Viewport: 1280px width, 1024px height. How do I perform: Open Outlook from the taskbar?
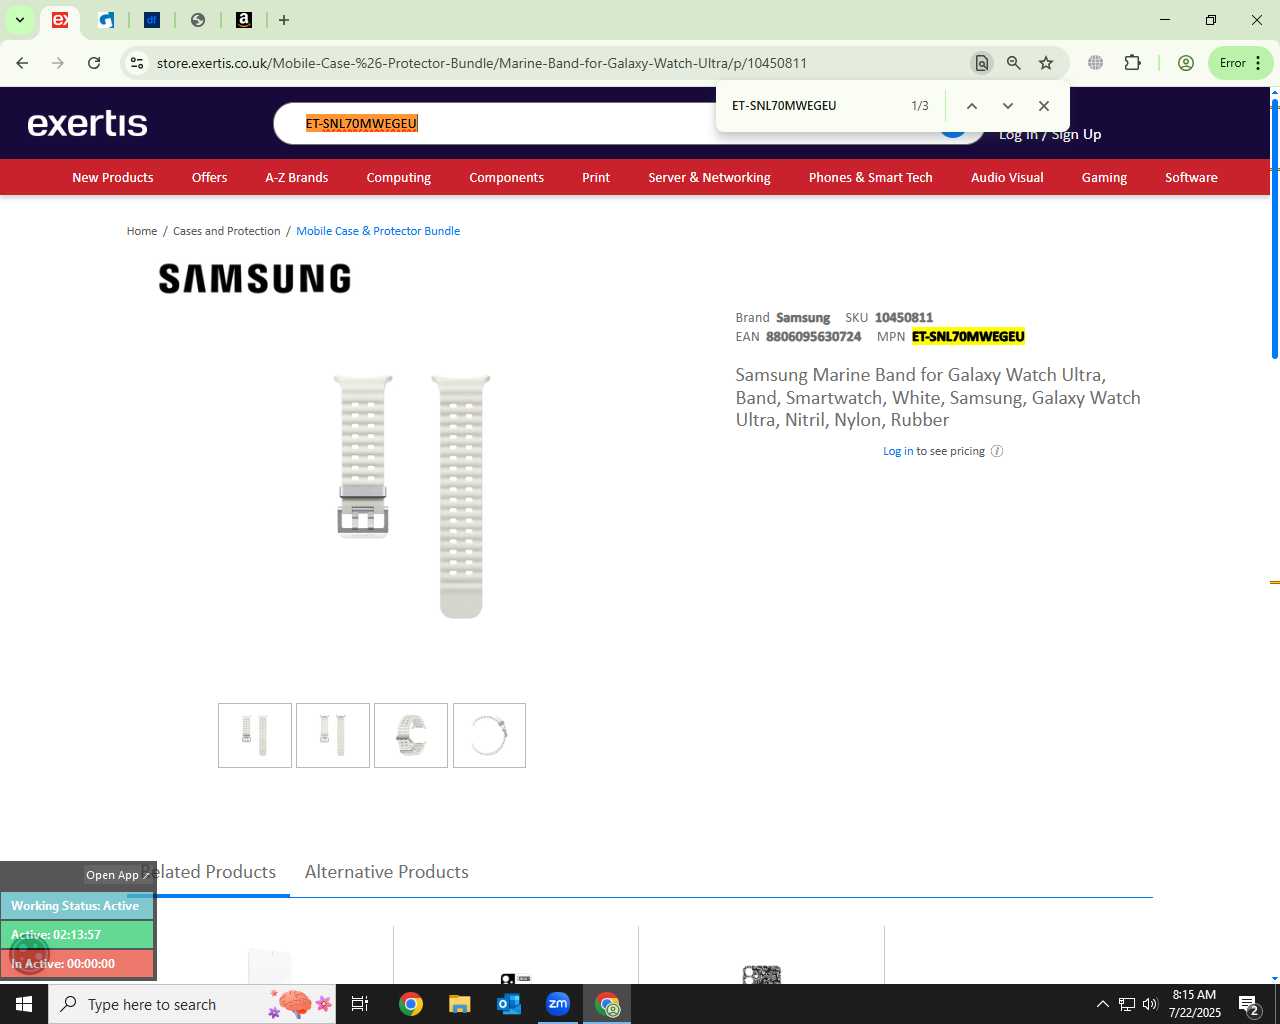click(x=509, y=1004)
